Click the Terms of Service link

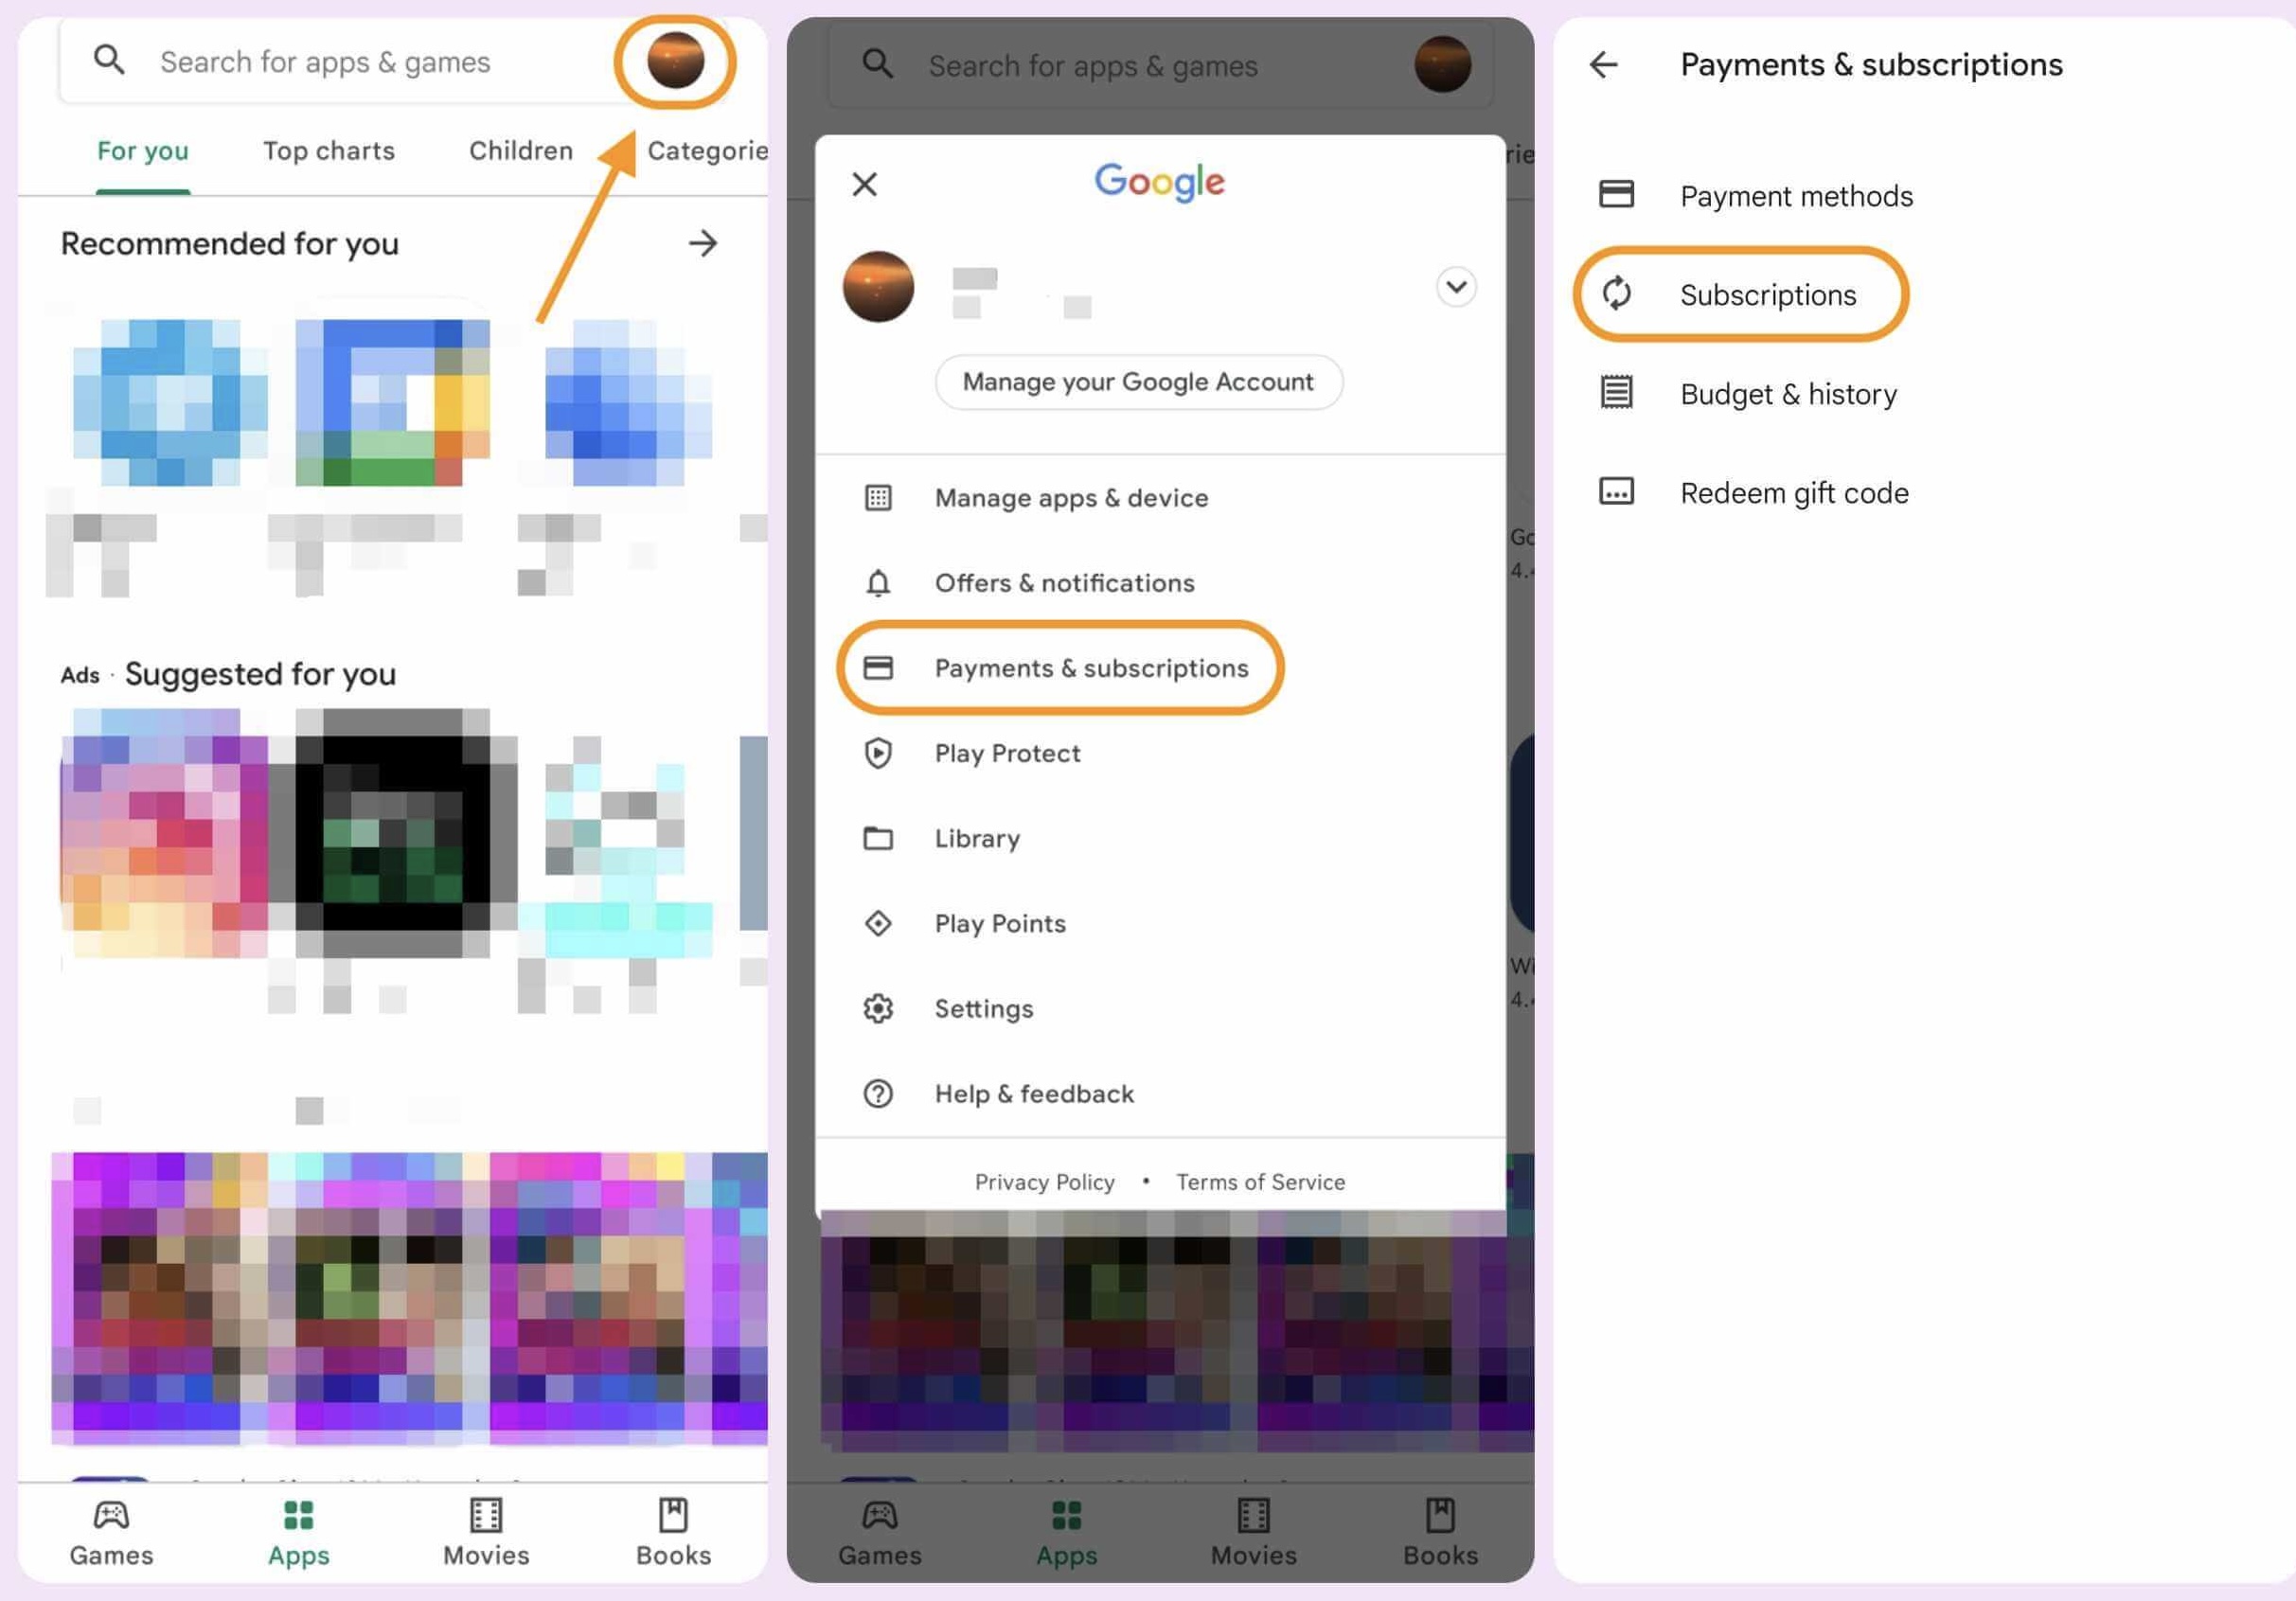coord(1260,1182)
